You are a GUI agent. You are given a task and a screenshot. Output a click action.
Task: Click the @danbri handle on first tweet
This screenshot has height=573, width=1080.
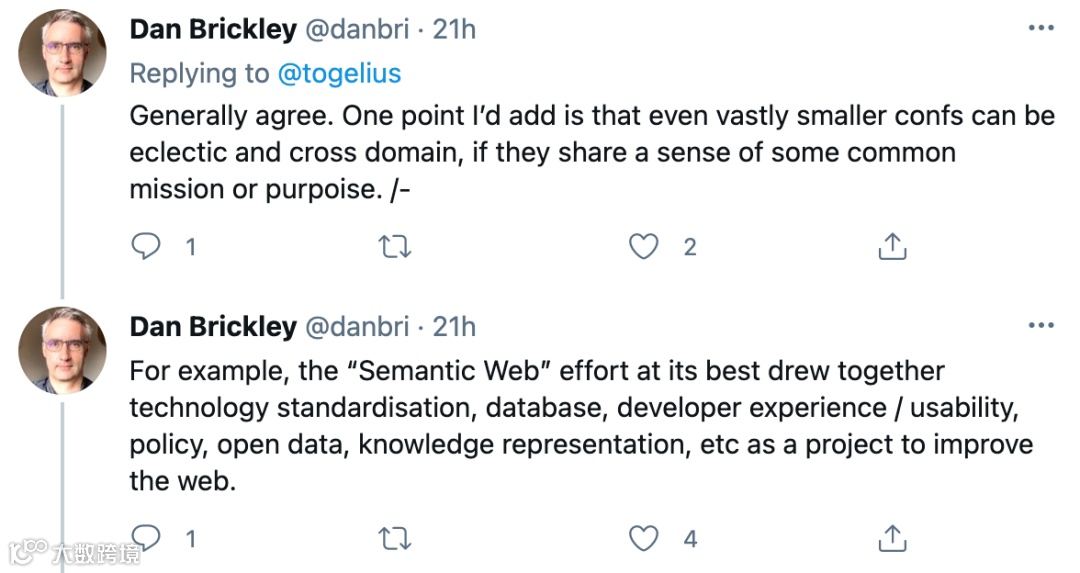356,30
